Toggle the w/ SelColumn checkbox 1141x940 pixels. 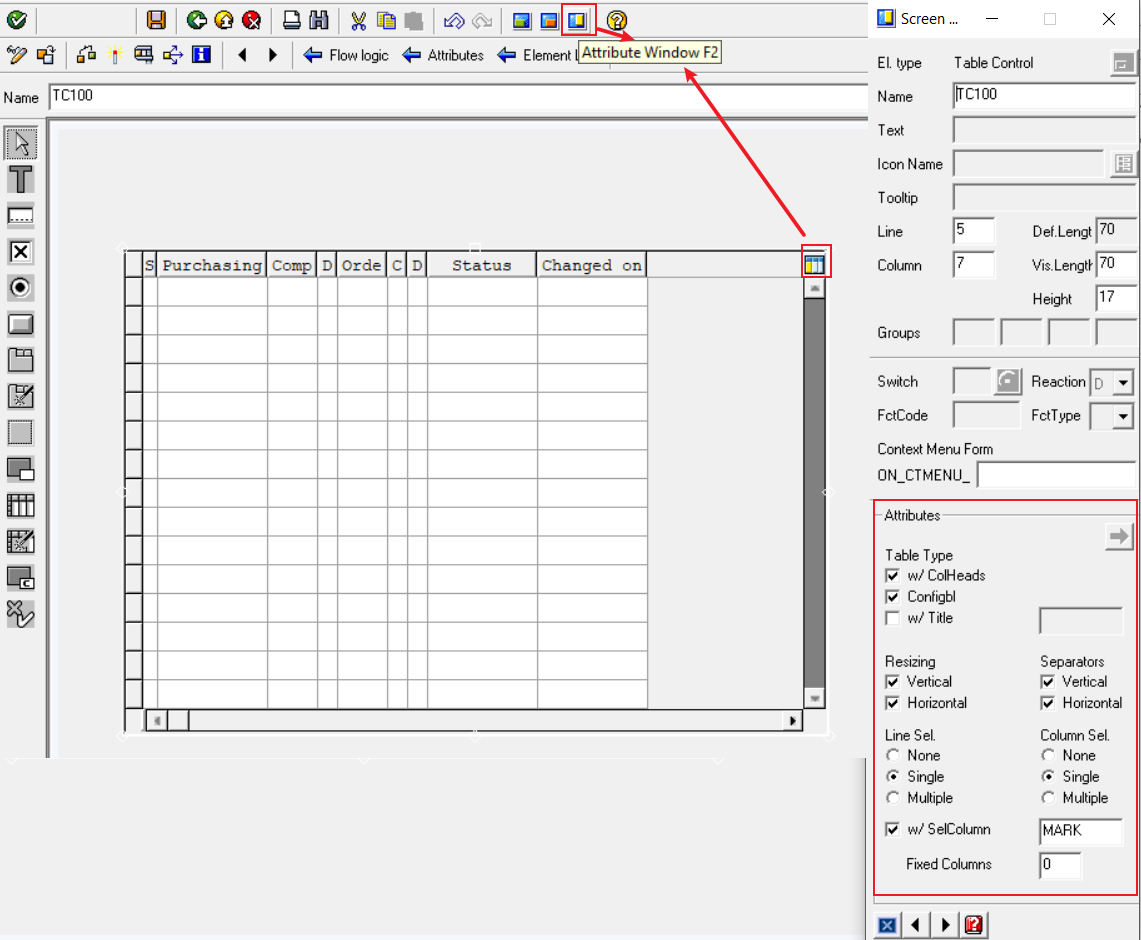pos(893,829)
